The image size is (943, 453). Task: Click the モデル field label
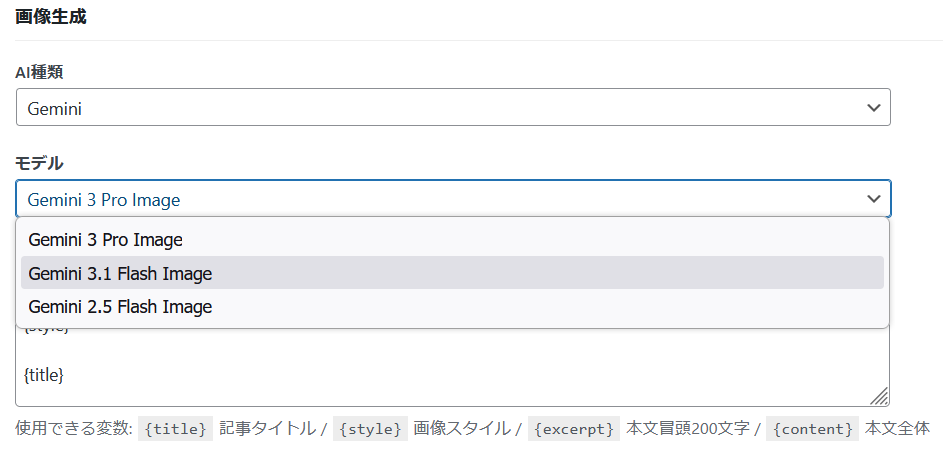click(40, 163)
